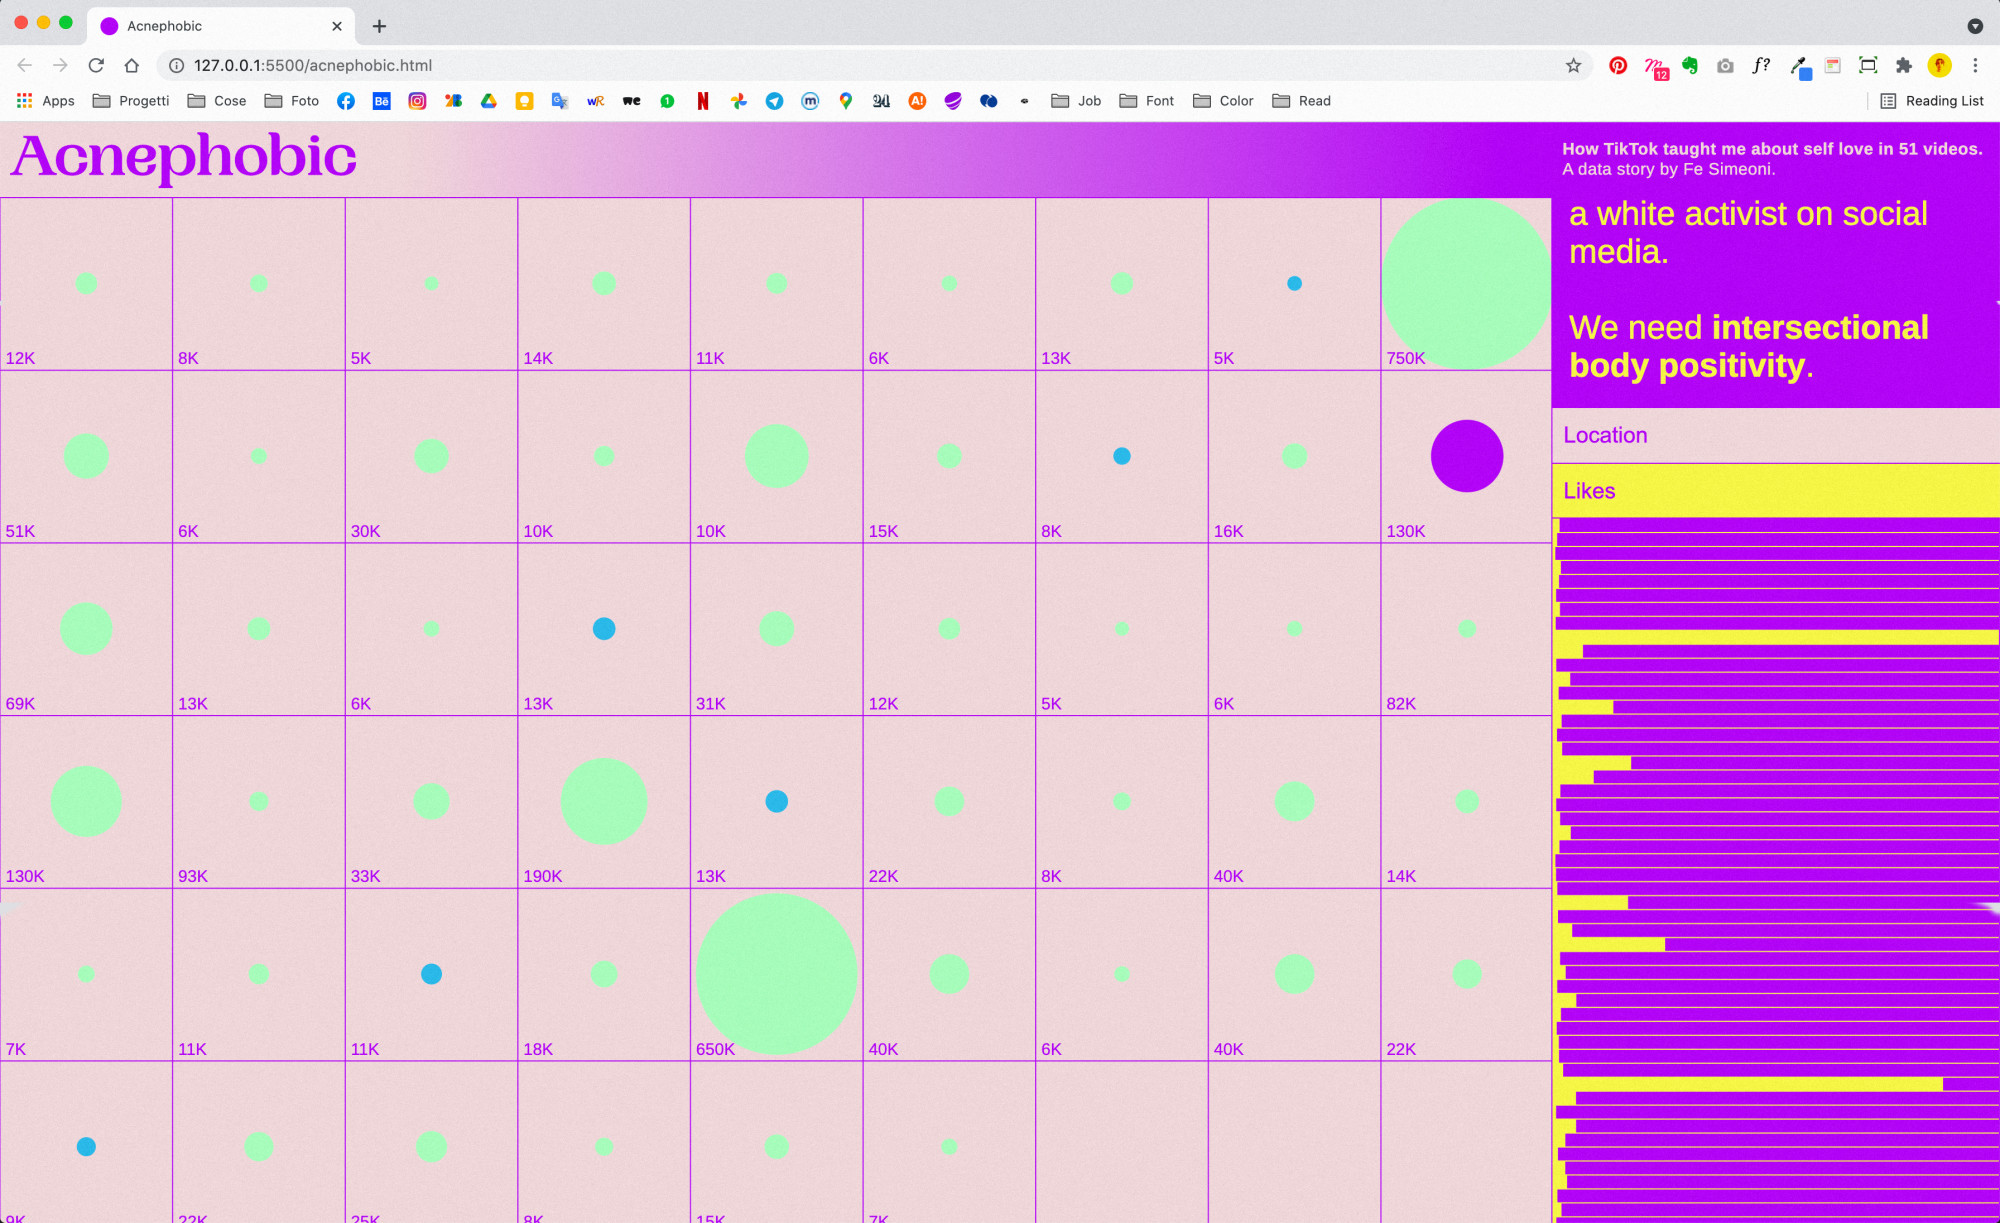Open the Progetti bookmarks folder
The width and height of the screenshot is (2000, 1223).
(131, 101)
